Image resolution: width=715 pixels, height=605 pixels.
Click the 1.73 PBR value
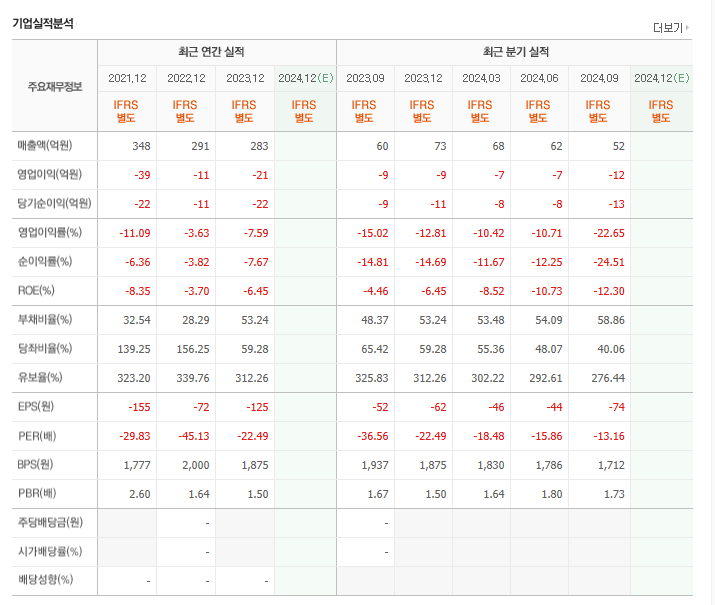coord(614,494)
